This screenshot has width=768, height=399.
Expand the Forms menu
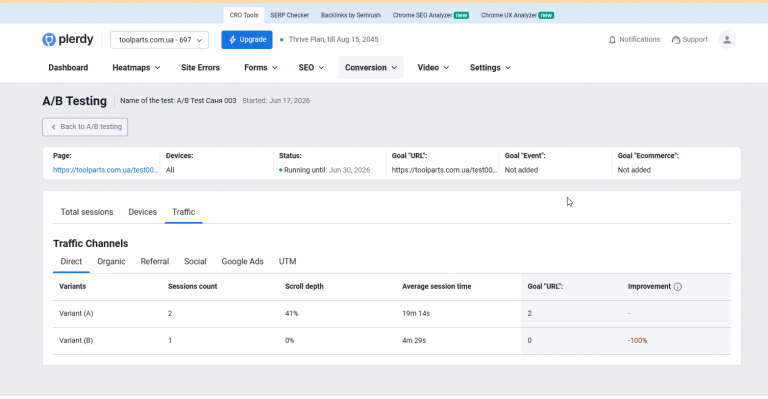261,68
